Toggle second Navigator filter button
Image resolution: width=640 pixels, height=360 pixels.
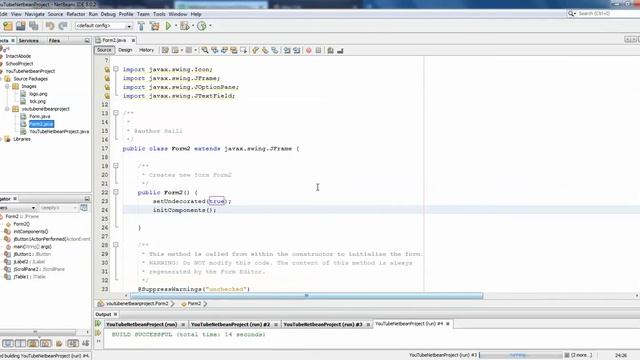coord(20,344)
